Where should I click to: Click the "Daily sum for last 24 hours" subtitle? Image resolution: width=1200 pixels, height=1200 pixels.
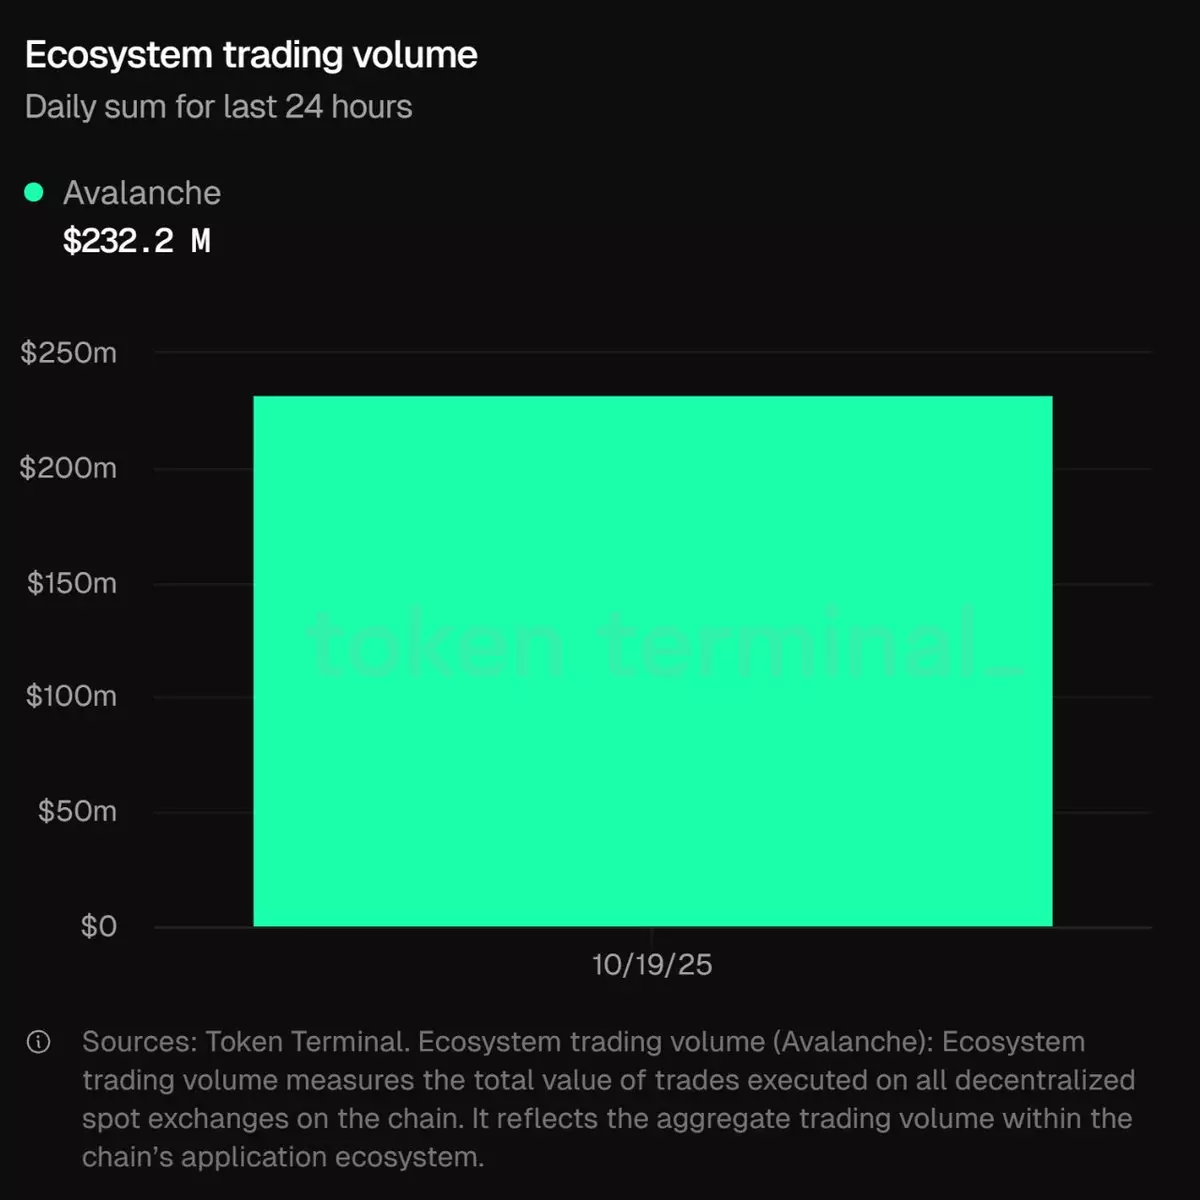pos(218,107)
